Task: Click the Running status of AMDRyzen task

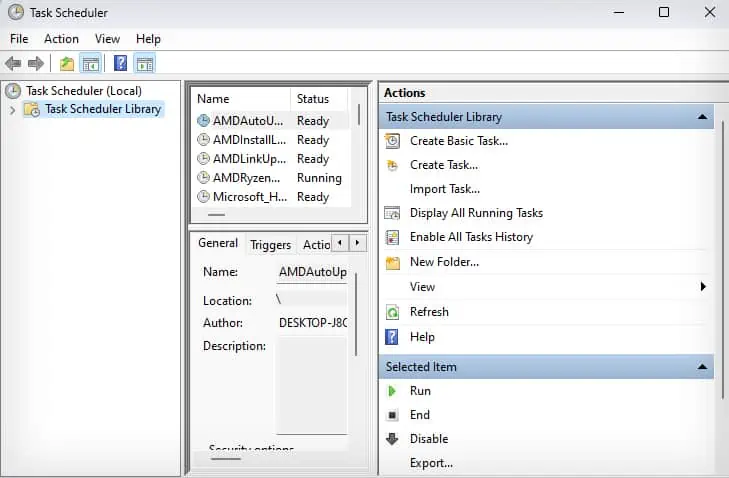Action: 319,178
